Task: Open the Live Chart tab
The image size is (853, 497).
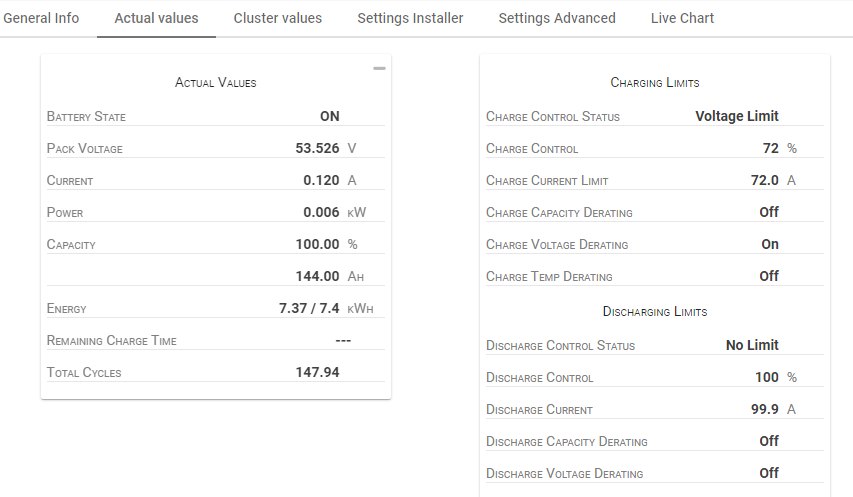Action: coord(682,18)
